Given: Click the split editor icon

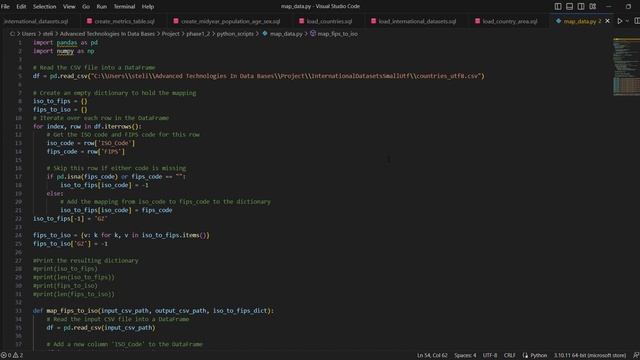Looking at the screenshot, I should pos(637,21).
